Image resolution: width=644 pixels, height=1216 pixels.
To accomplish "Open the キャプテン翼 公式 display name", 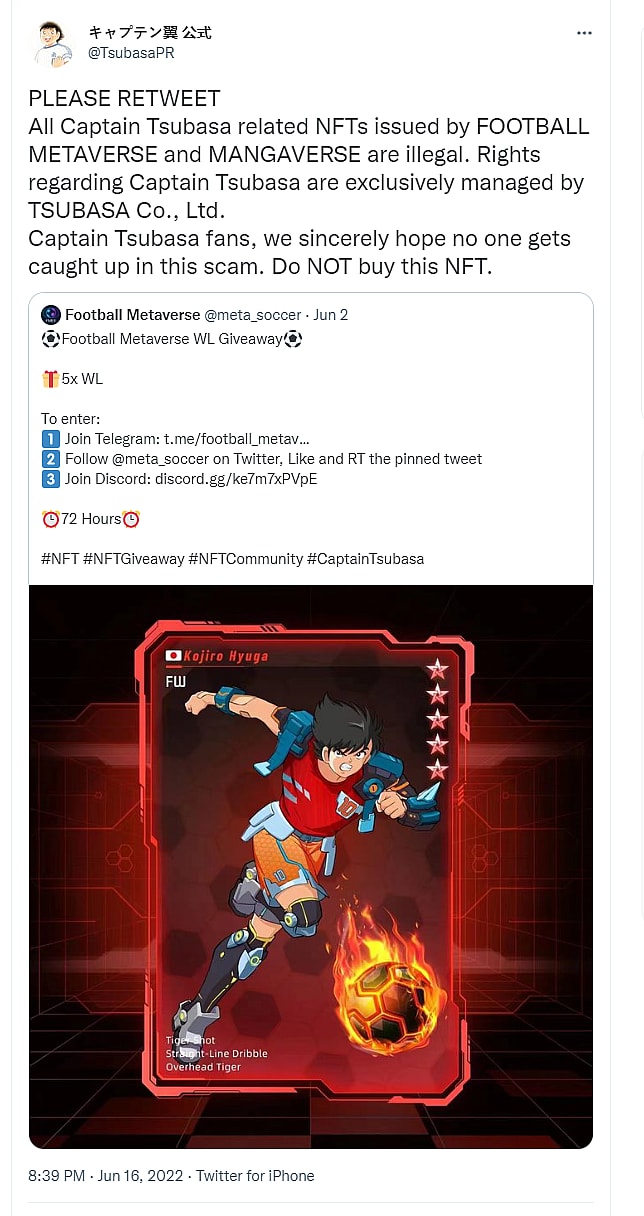I will [x=150, y=33].
